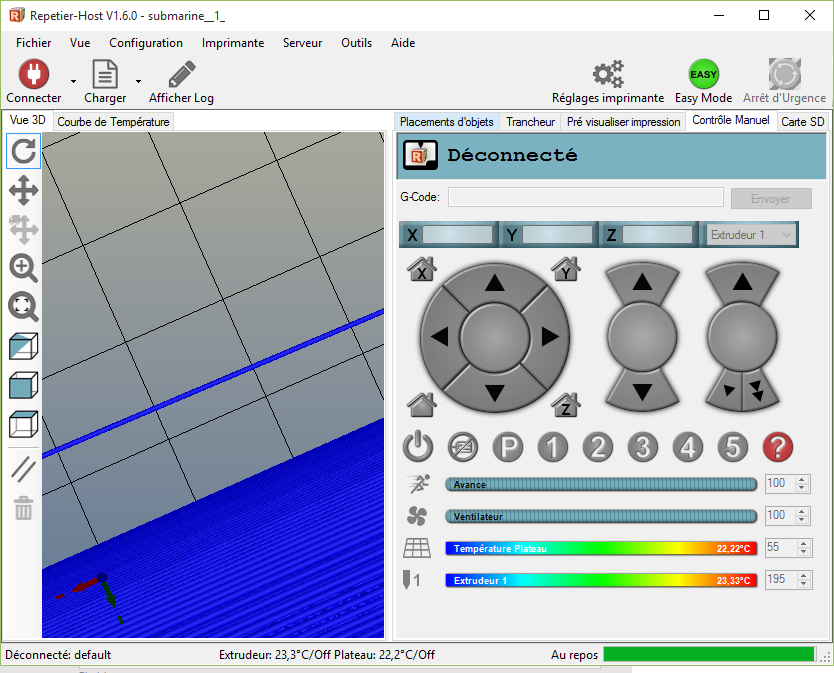
Task: Switch to isometric view cube icon
Action: pos(23,346)
